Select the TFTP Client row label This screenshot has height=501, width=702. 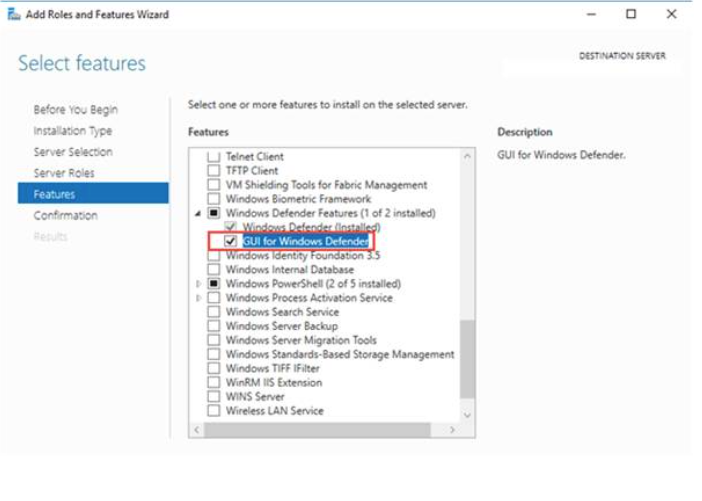click(252, 171)
